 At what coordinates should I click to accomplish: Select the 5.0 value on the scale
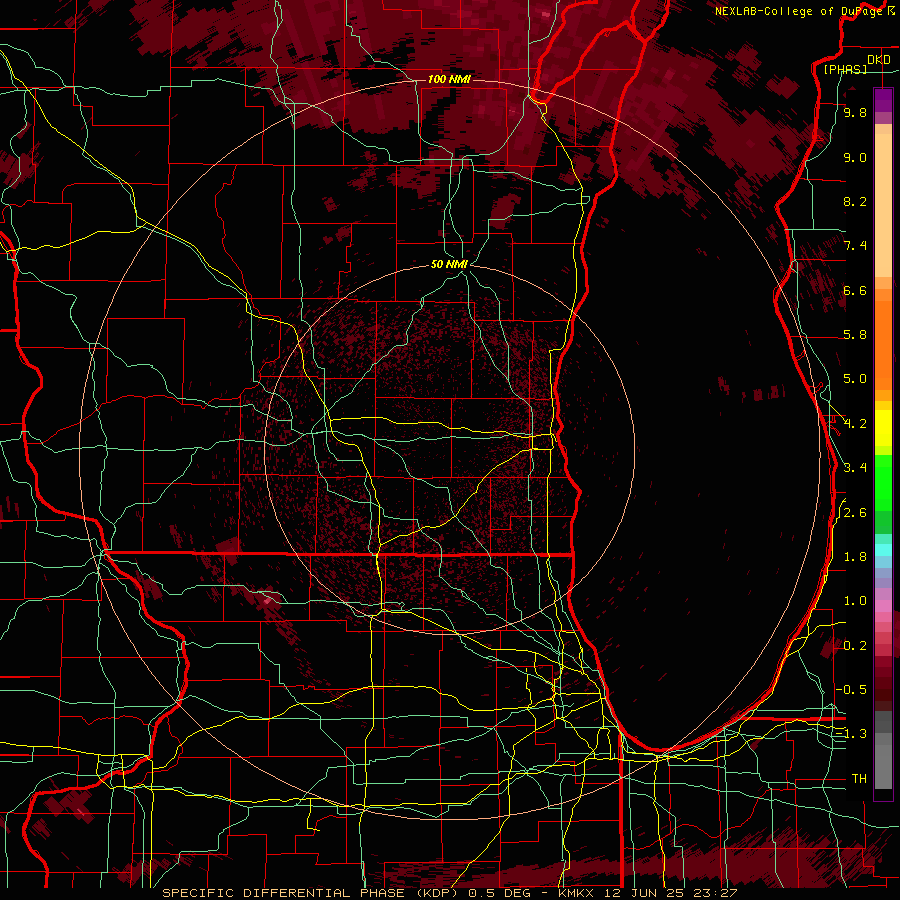[x=855, y=379]
